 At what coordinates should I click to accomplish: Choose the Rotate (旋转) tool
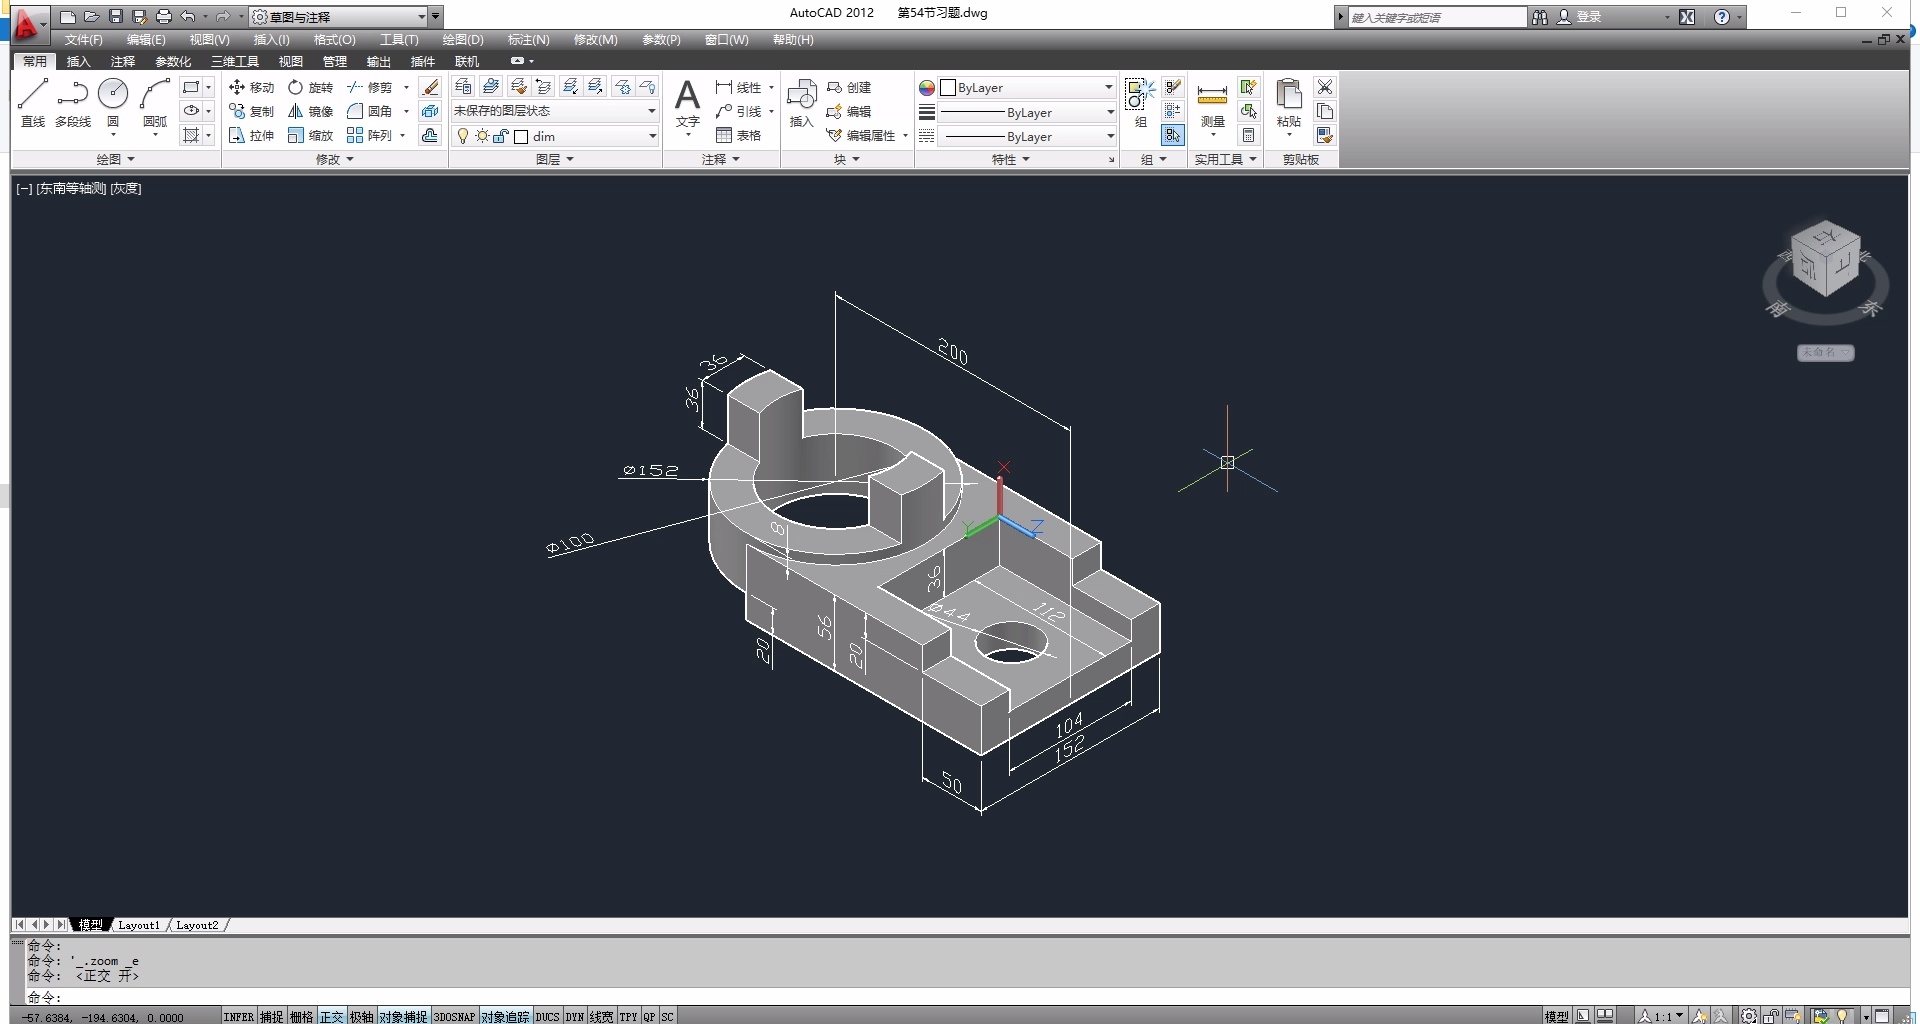coord(310,87)
